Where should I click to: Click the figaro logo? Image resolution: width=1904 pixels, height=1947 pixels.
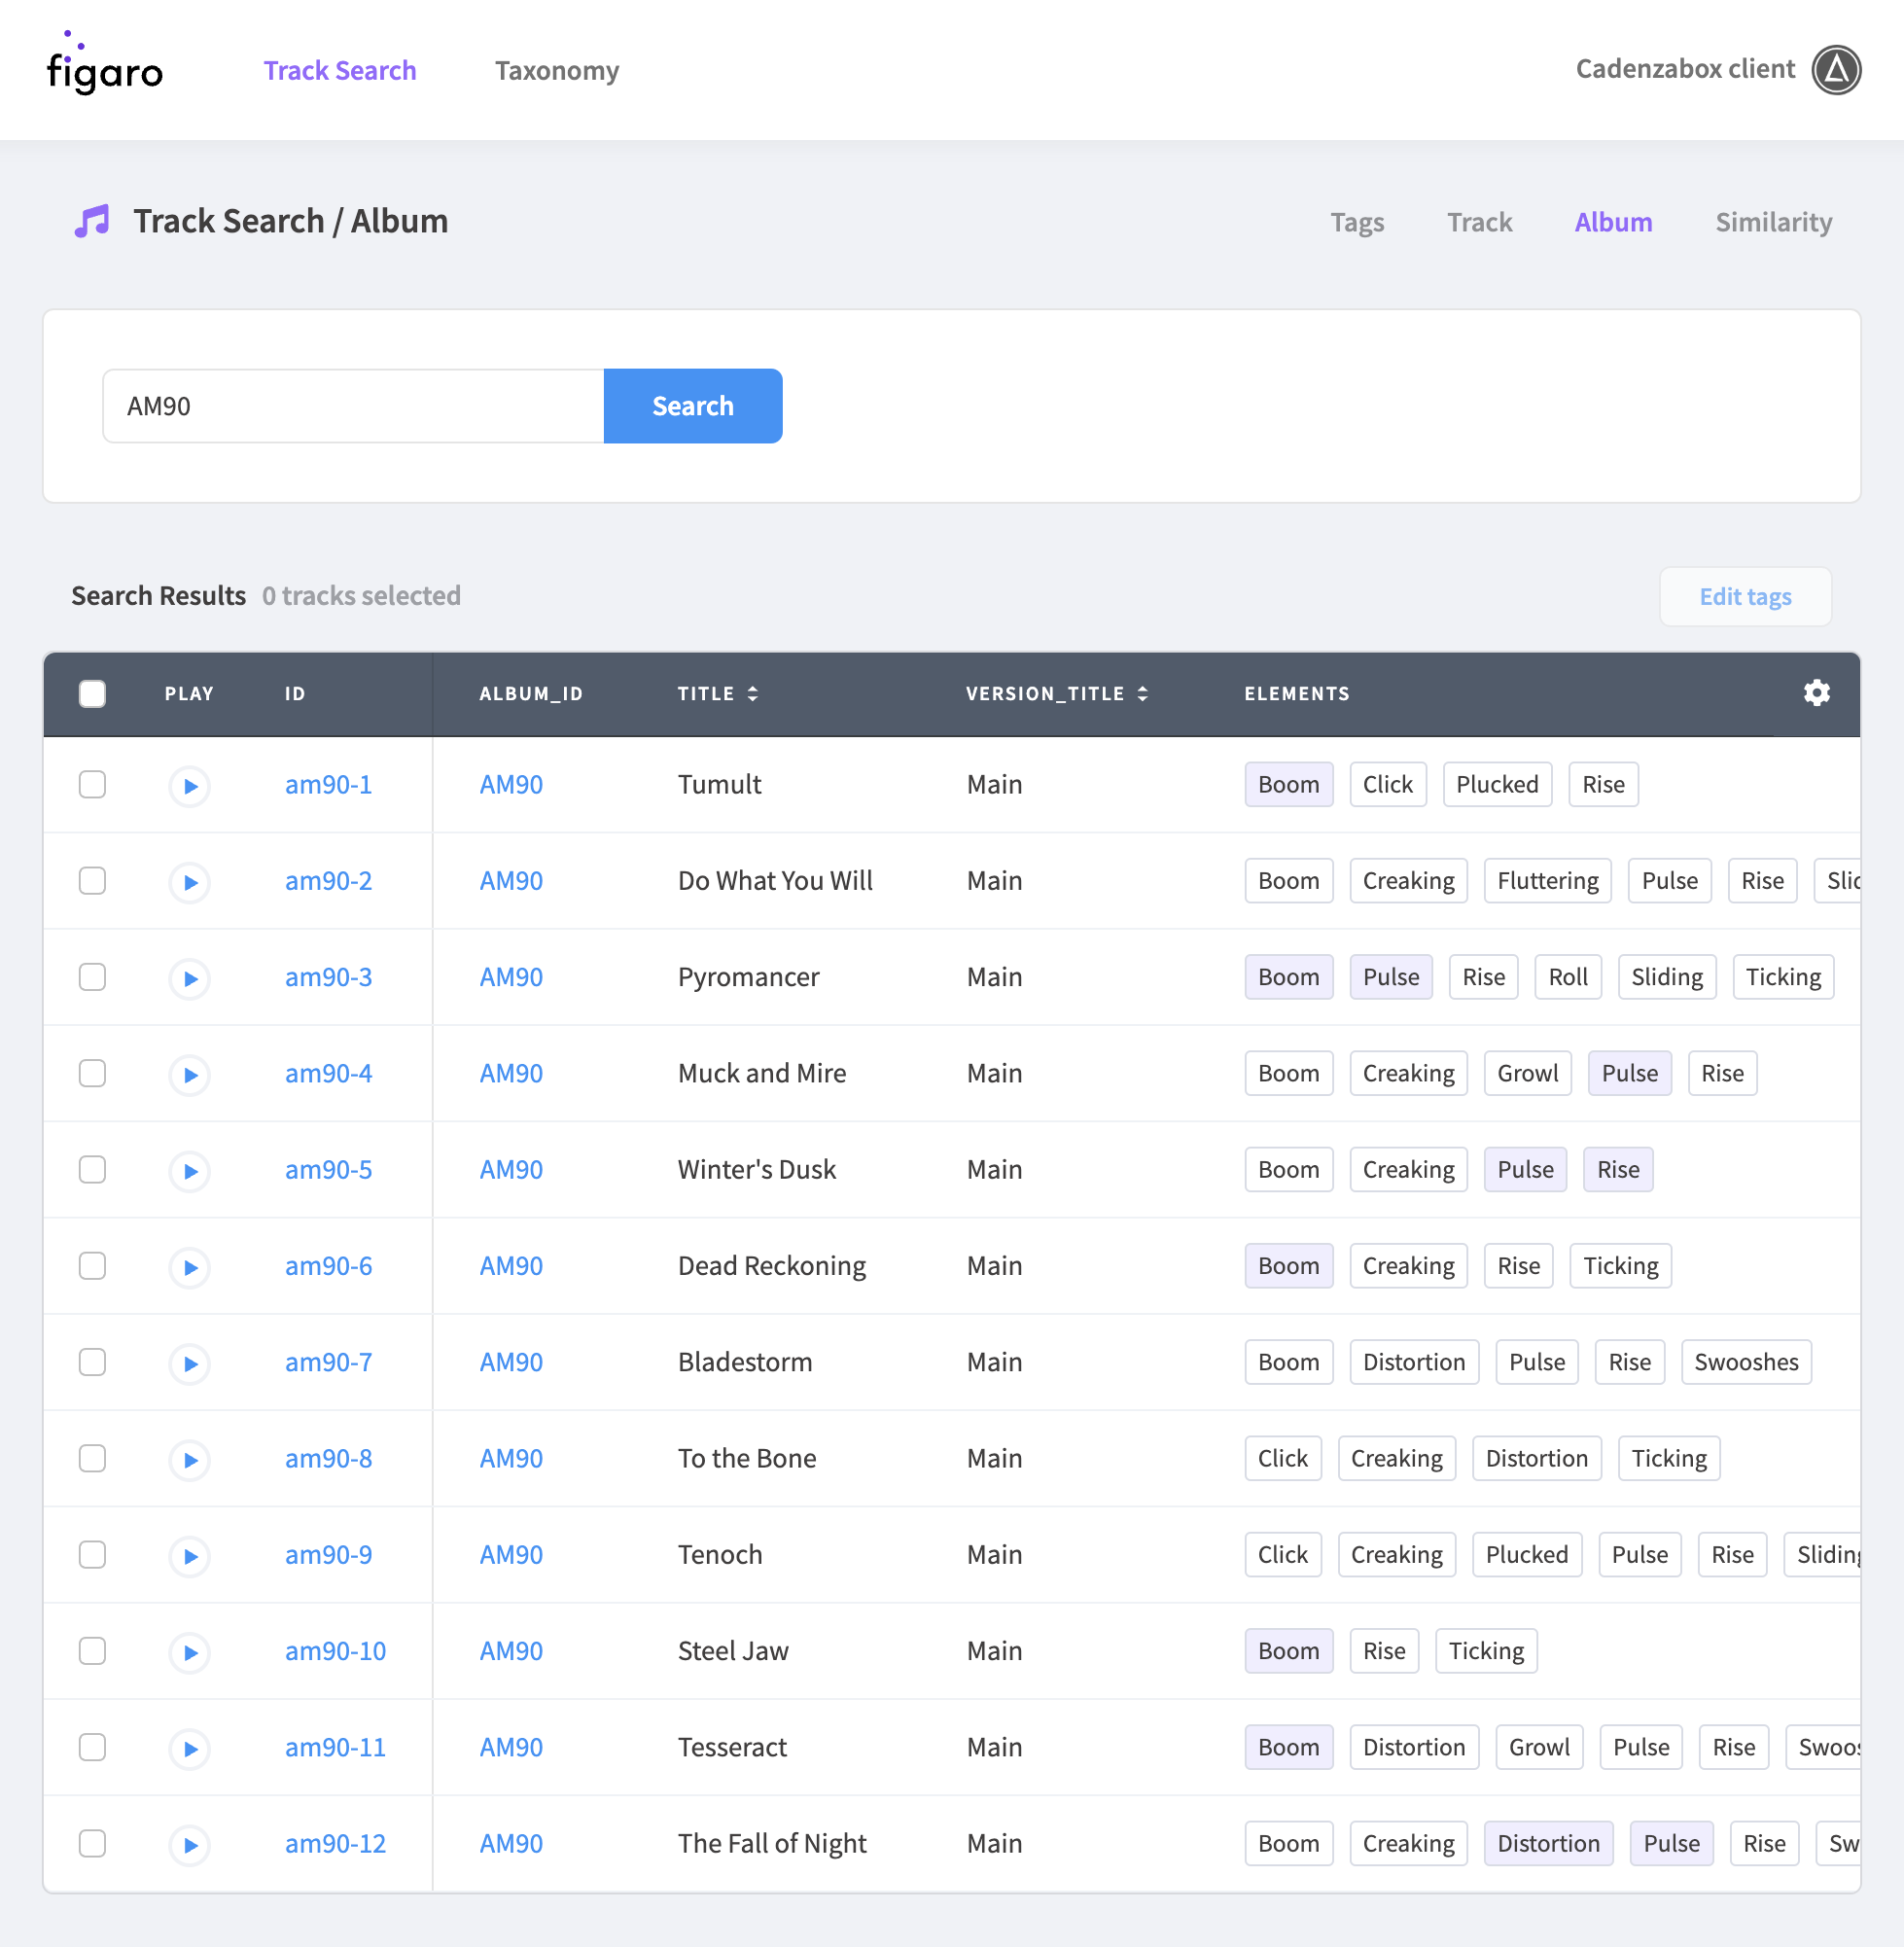[x=105, y=65]
